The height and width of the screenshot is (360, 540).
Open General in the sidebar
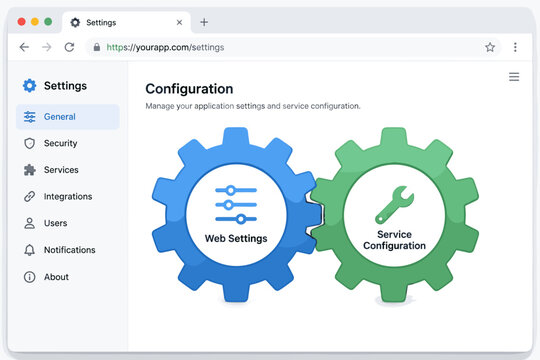click(x=68, y=117)
